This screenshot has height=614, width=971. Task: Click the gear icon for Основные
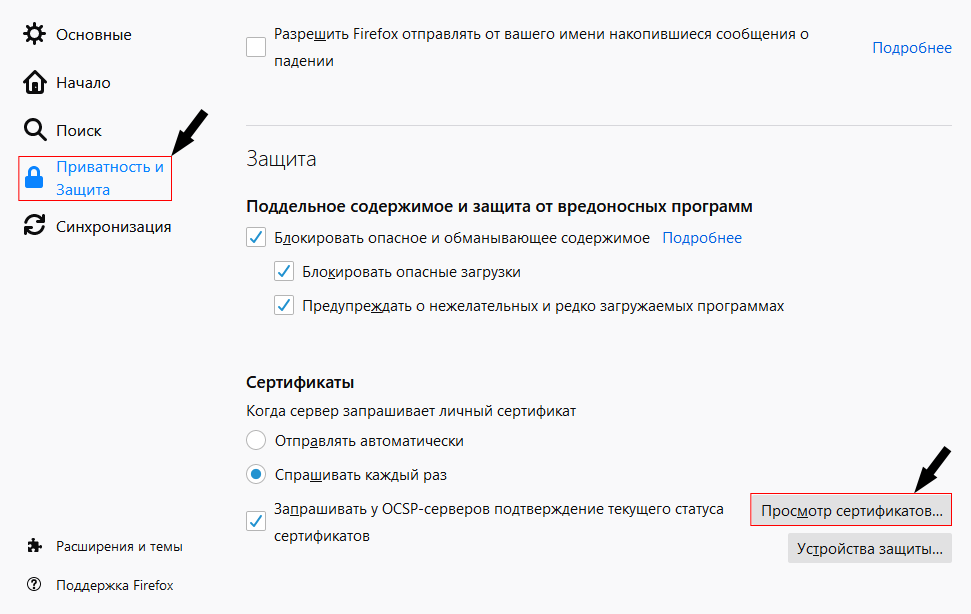click(34, 34)
